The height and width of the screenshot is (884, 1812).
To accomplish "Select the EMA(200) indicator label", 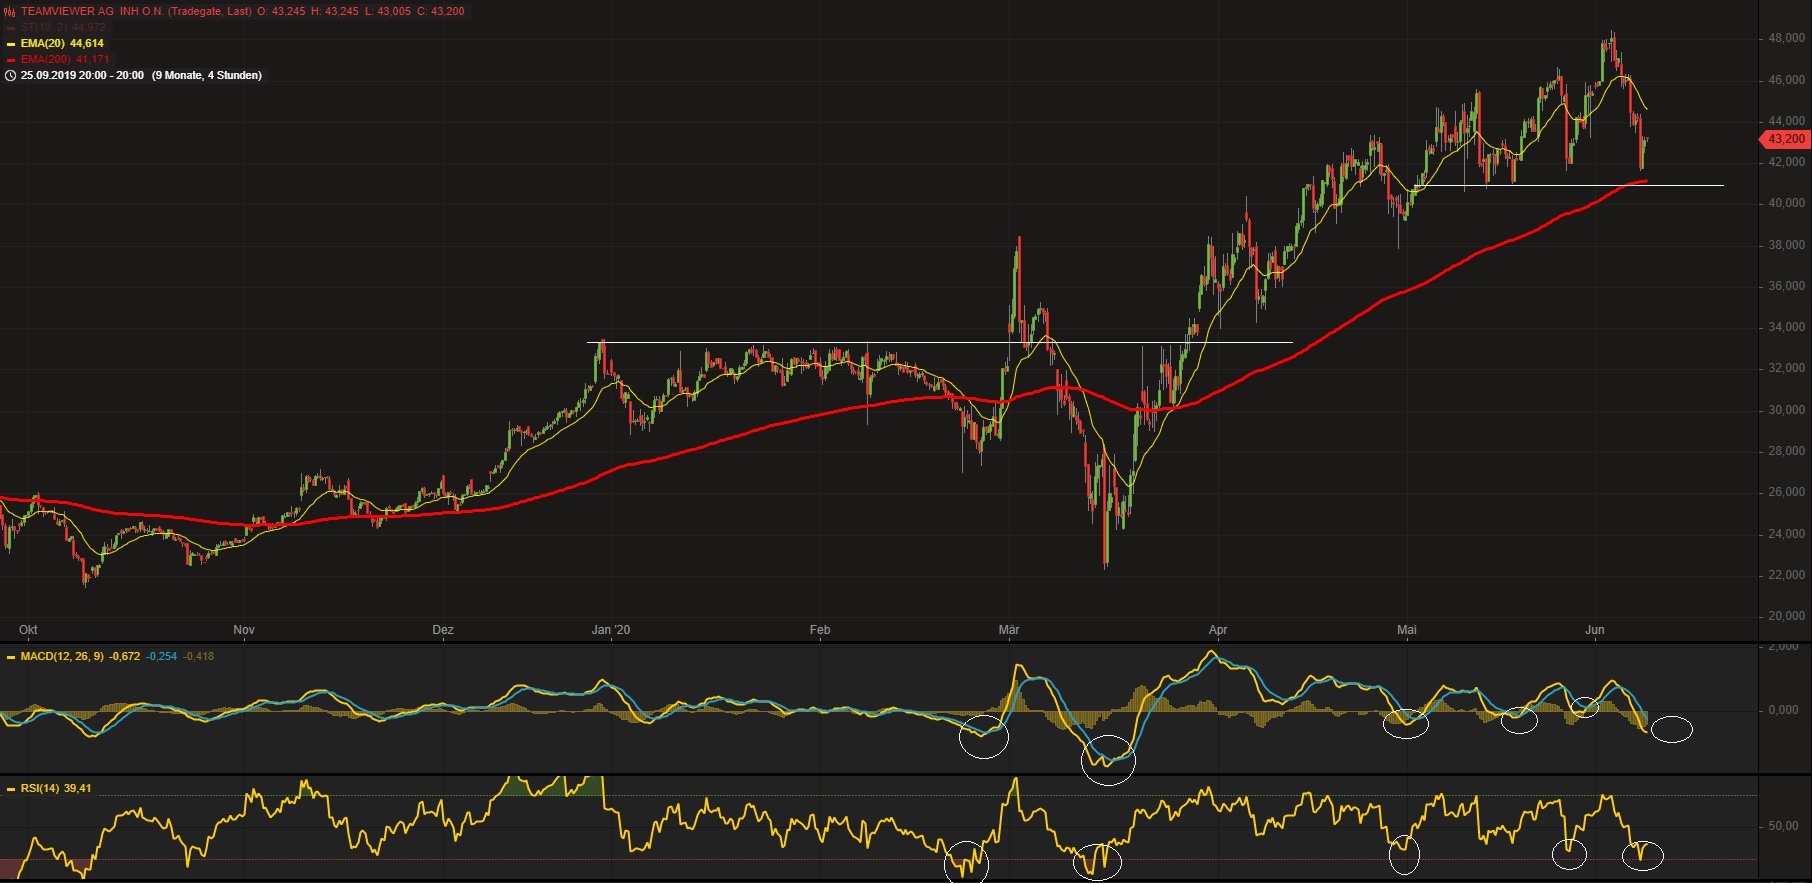I will 65,60.
